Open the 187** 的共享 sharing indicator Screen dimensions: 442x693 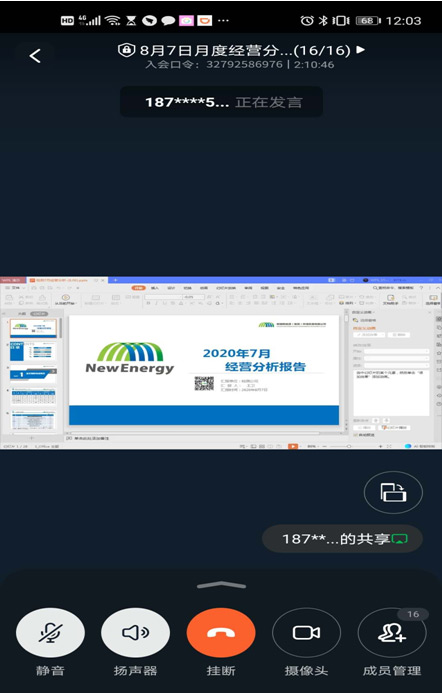[343, 539]
